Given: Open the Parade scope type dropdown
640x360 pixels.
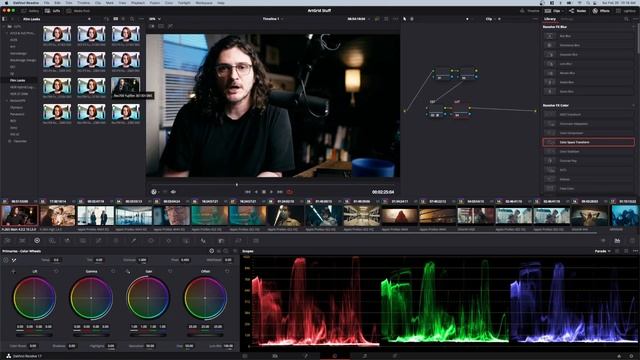Looking at the screenshot, I should [602, 251].
